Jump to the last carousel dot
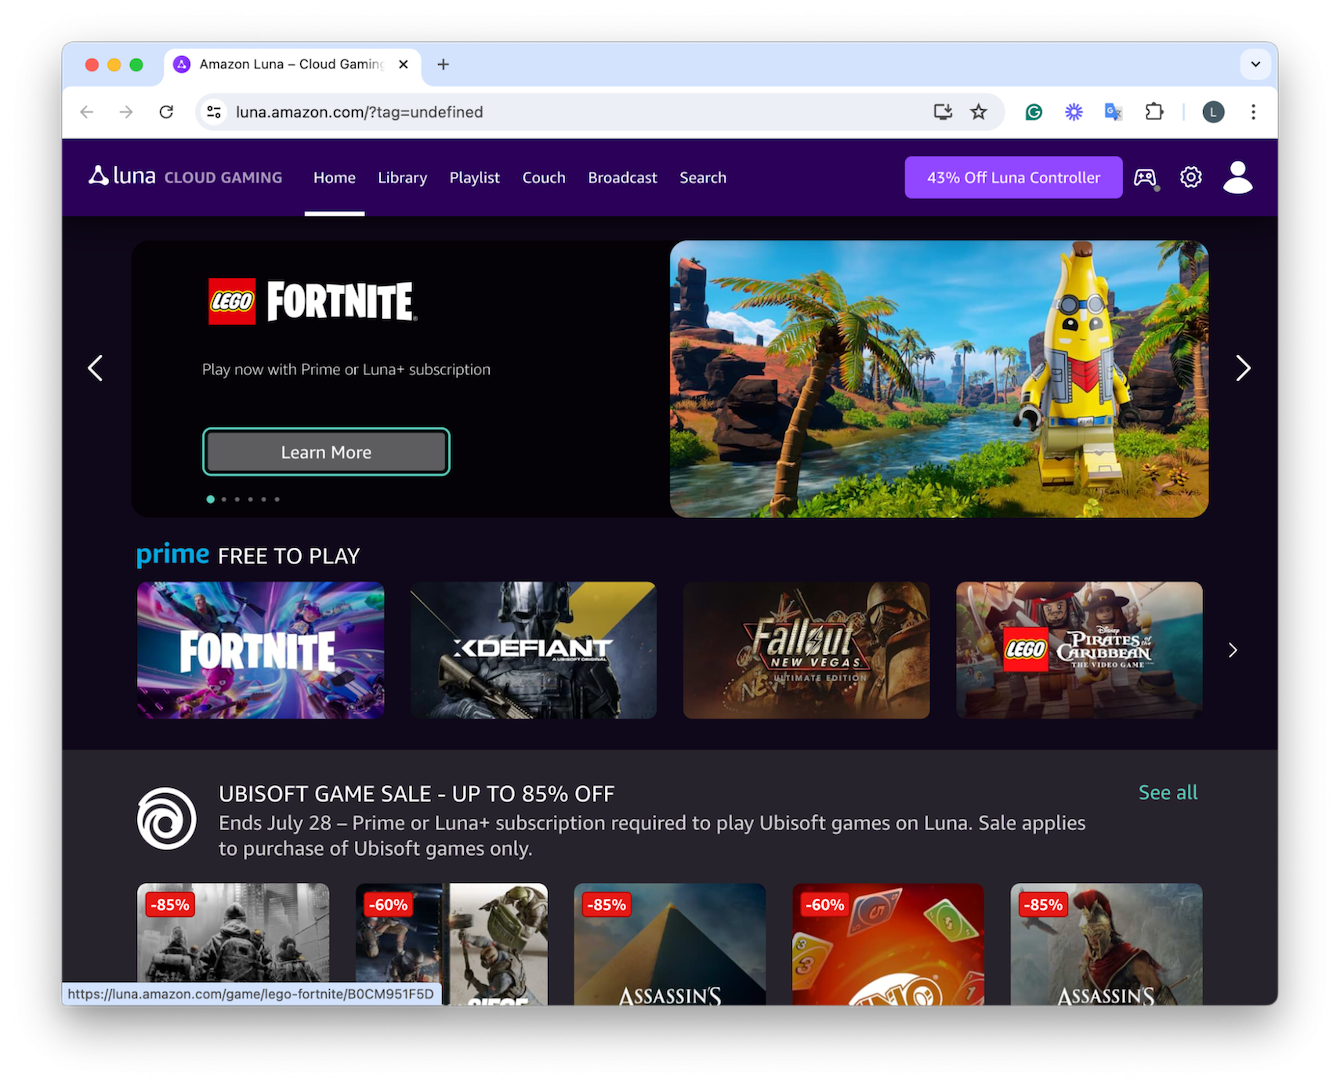This screenshot has width=1340, height=1088. [277, 499]
